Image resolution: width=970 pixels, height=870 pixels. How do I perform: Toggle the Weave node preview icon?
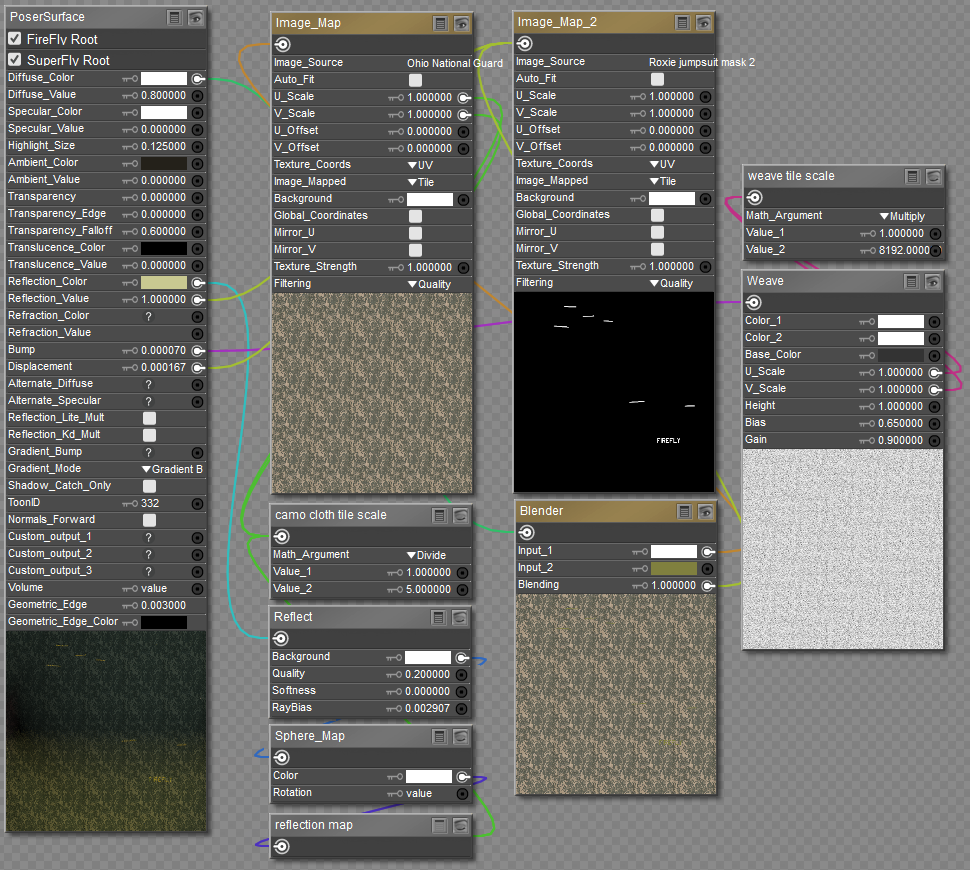click(933, 282)
